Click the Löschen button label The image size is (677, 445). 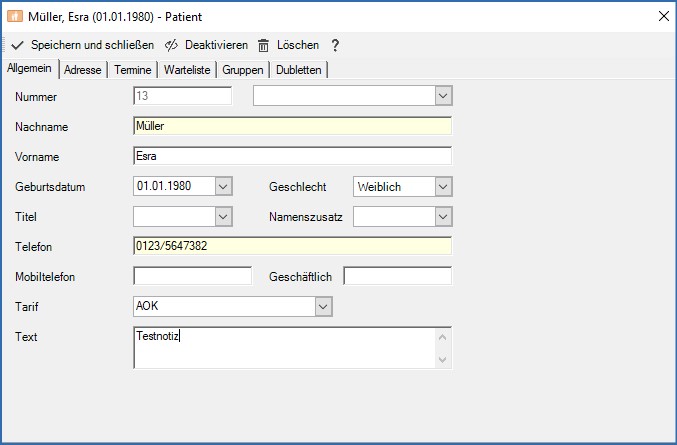(x=298, y=45)
